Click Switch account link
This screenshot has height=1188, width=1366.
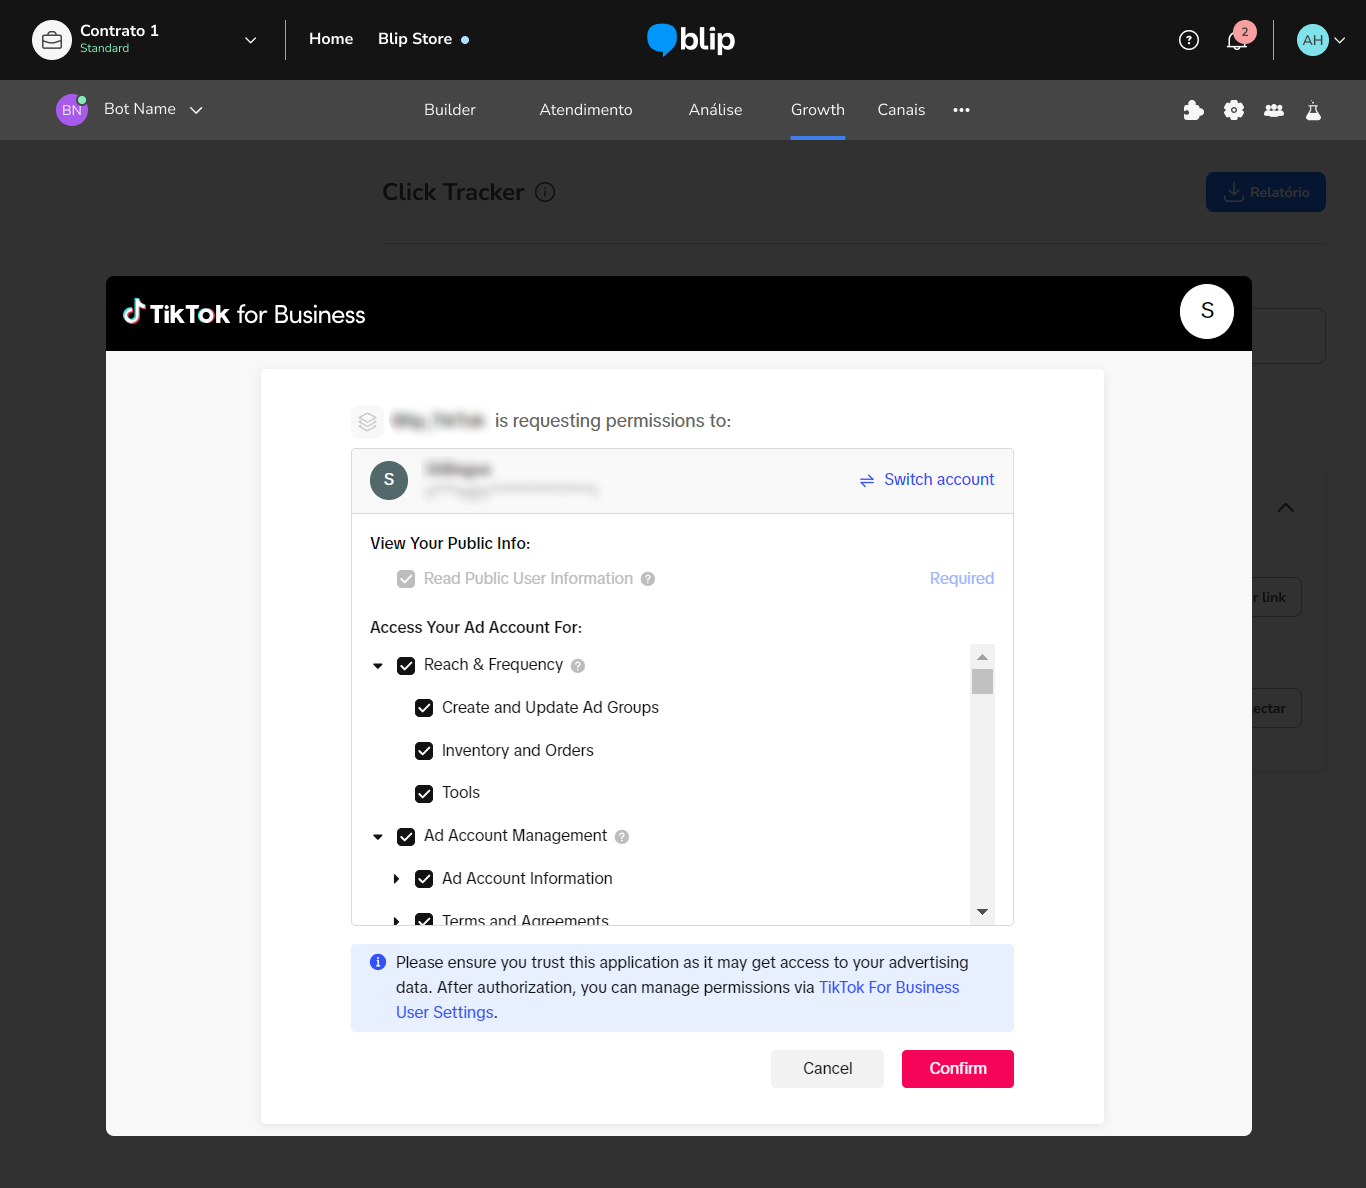click(927, 480)
